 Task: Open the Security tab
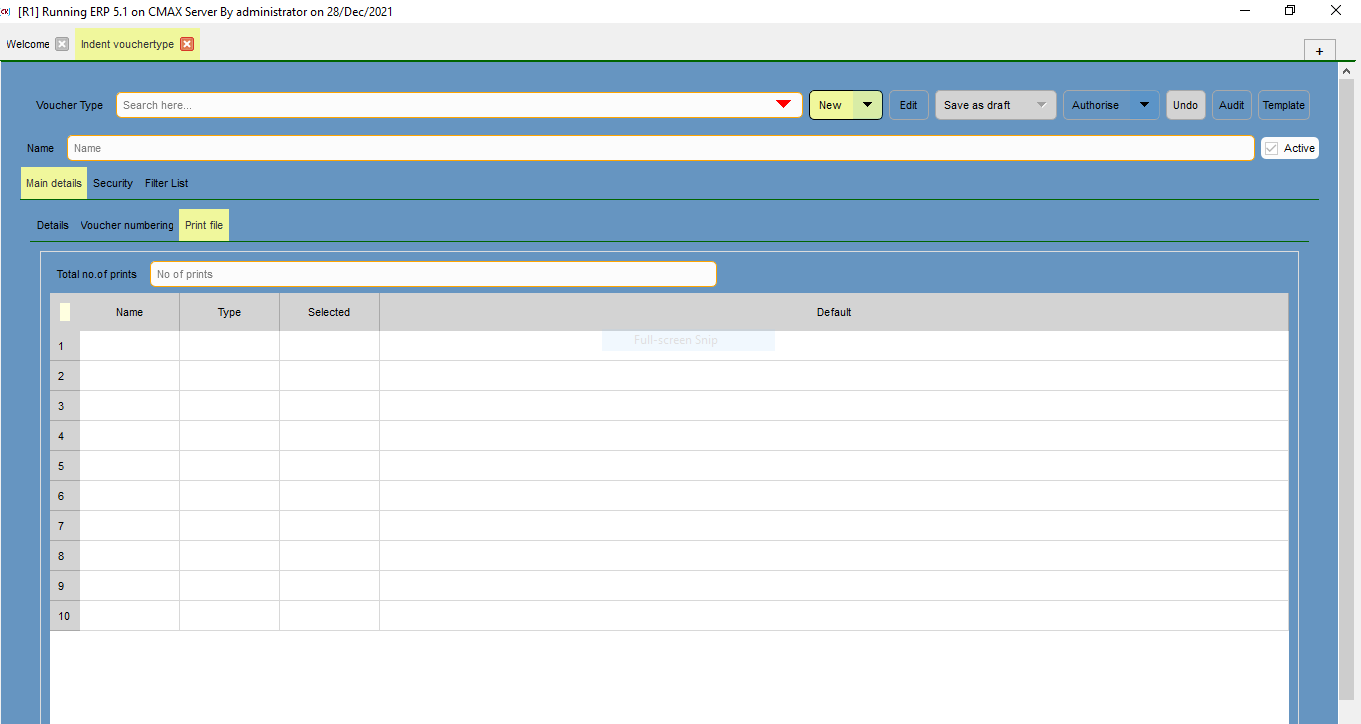coord(113,183)
